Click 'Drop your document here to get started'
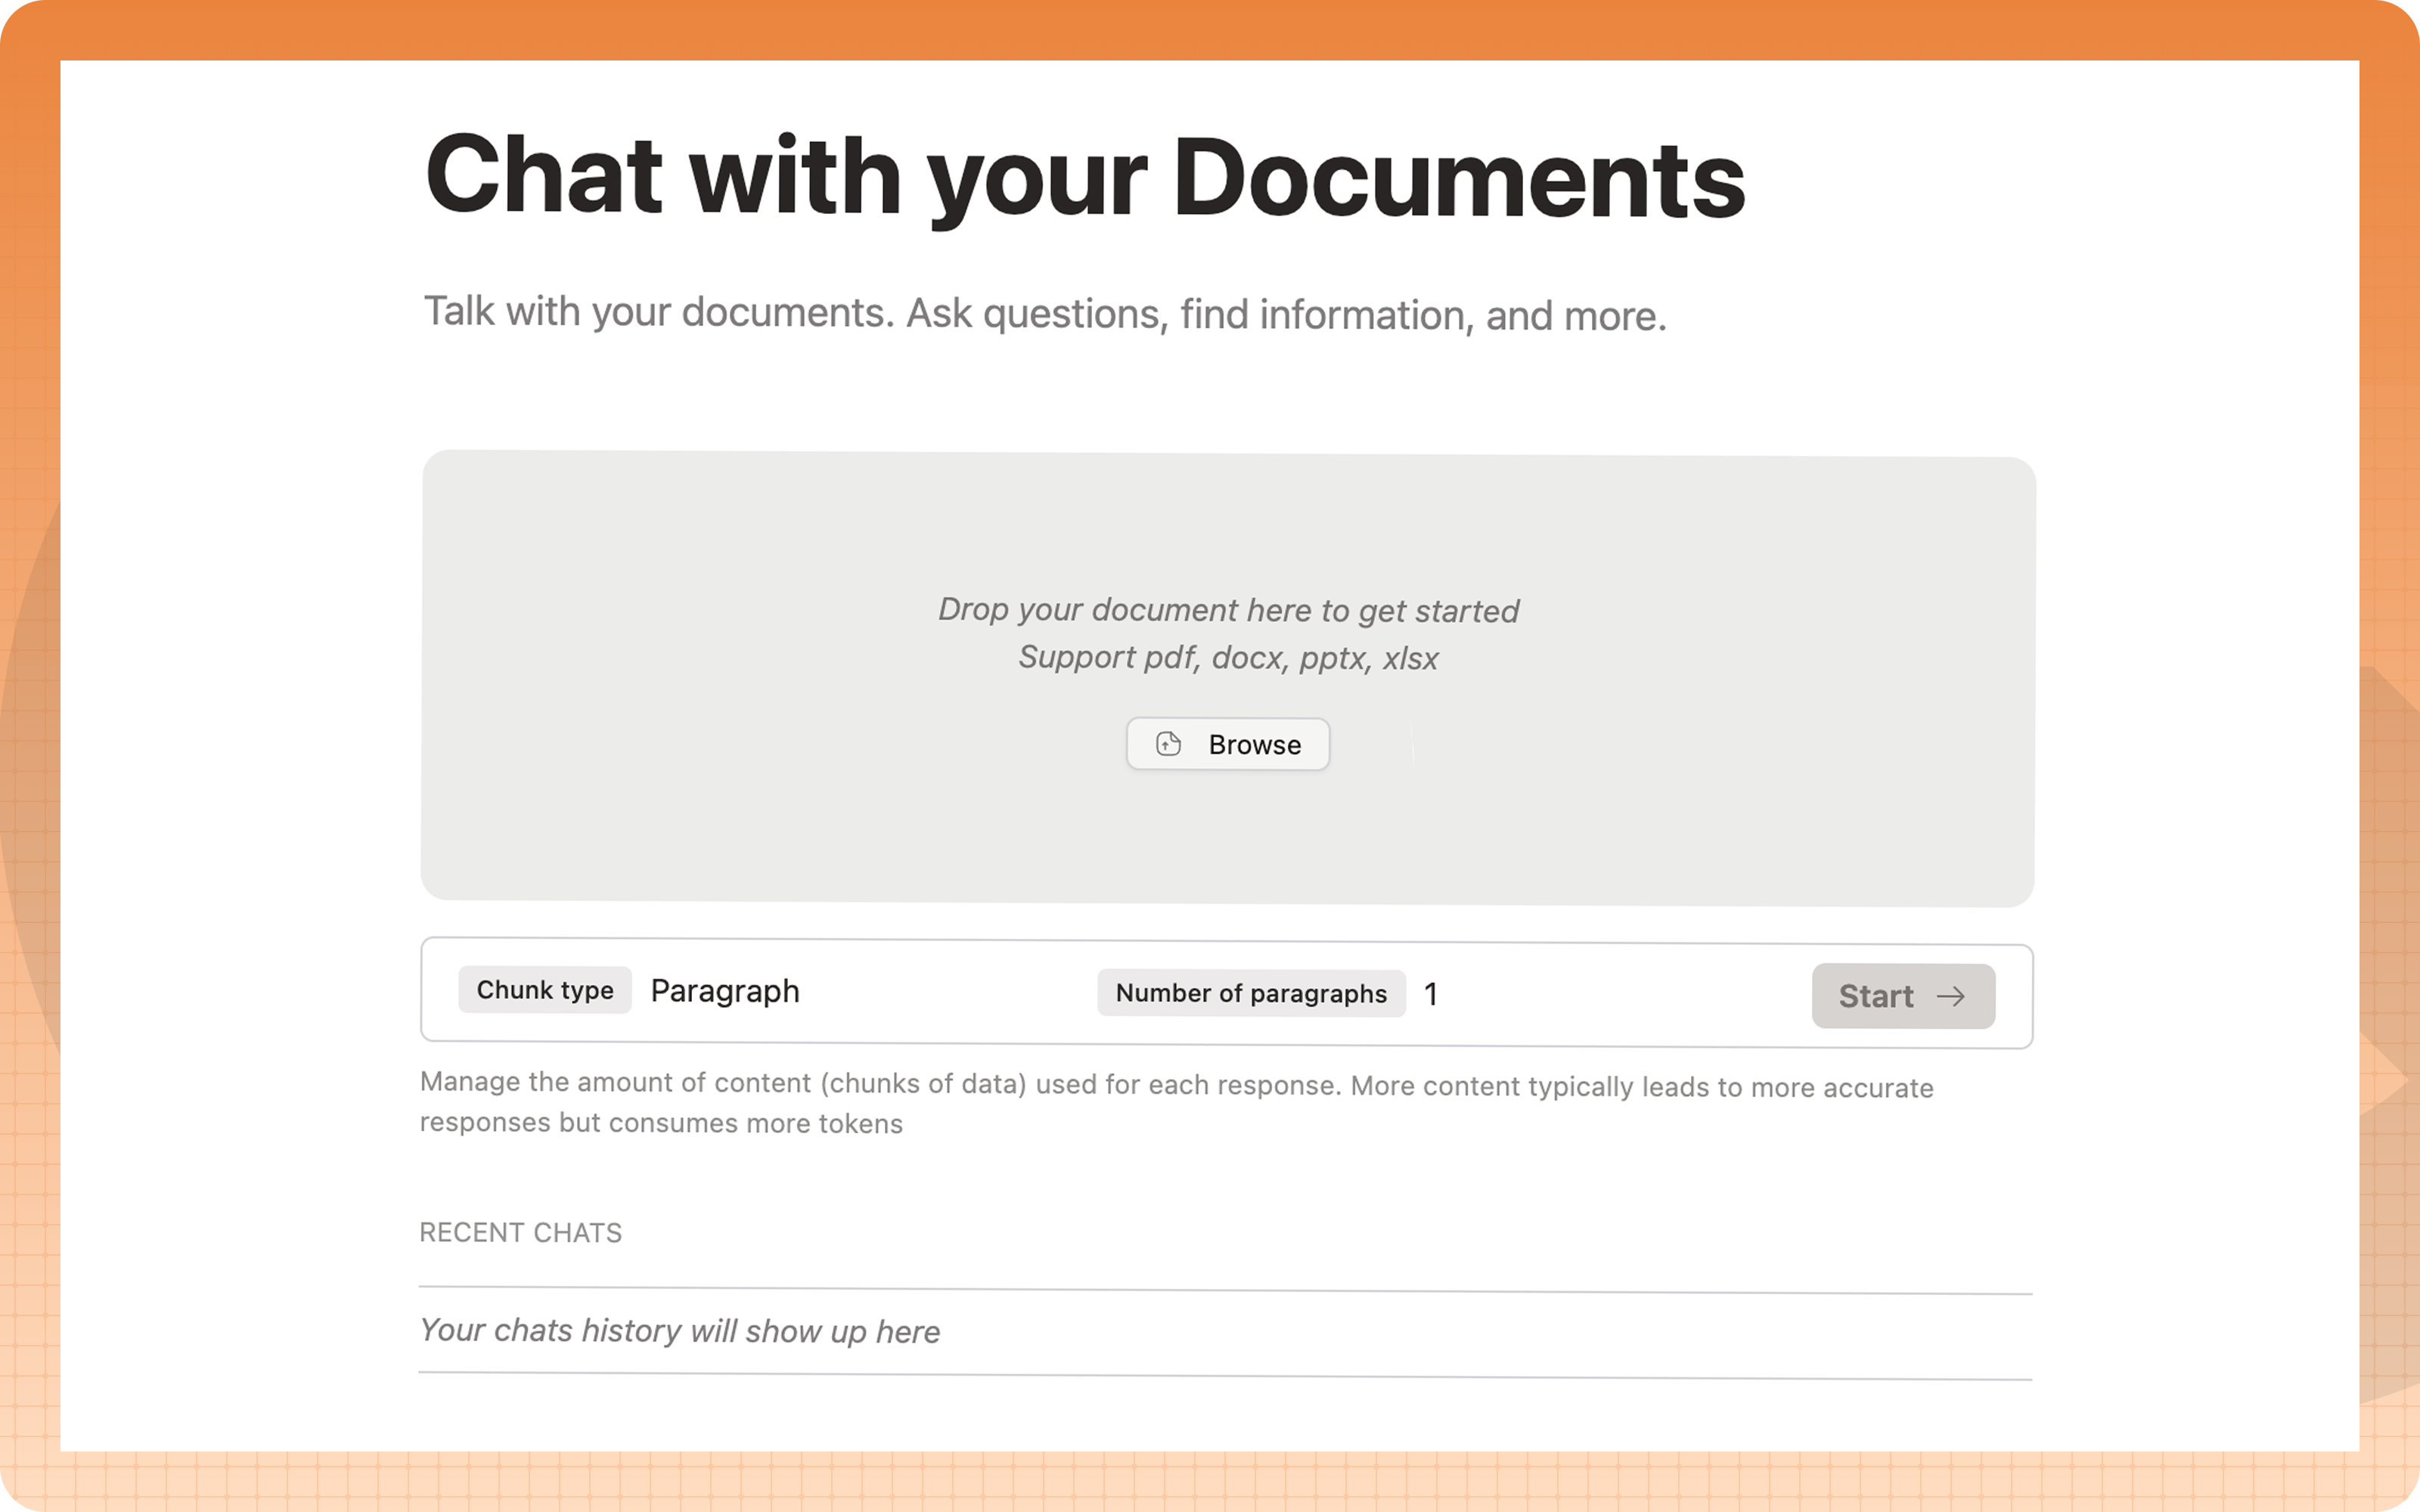This screenshot has width=2420, height=1512. pyautogui.click(x=1228, y=610)
